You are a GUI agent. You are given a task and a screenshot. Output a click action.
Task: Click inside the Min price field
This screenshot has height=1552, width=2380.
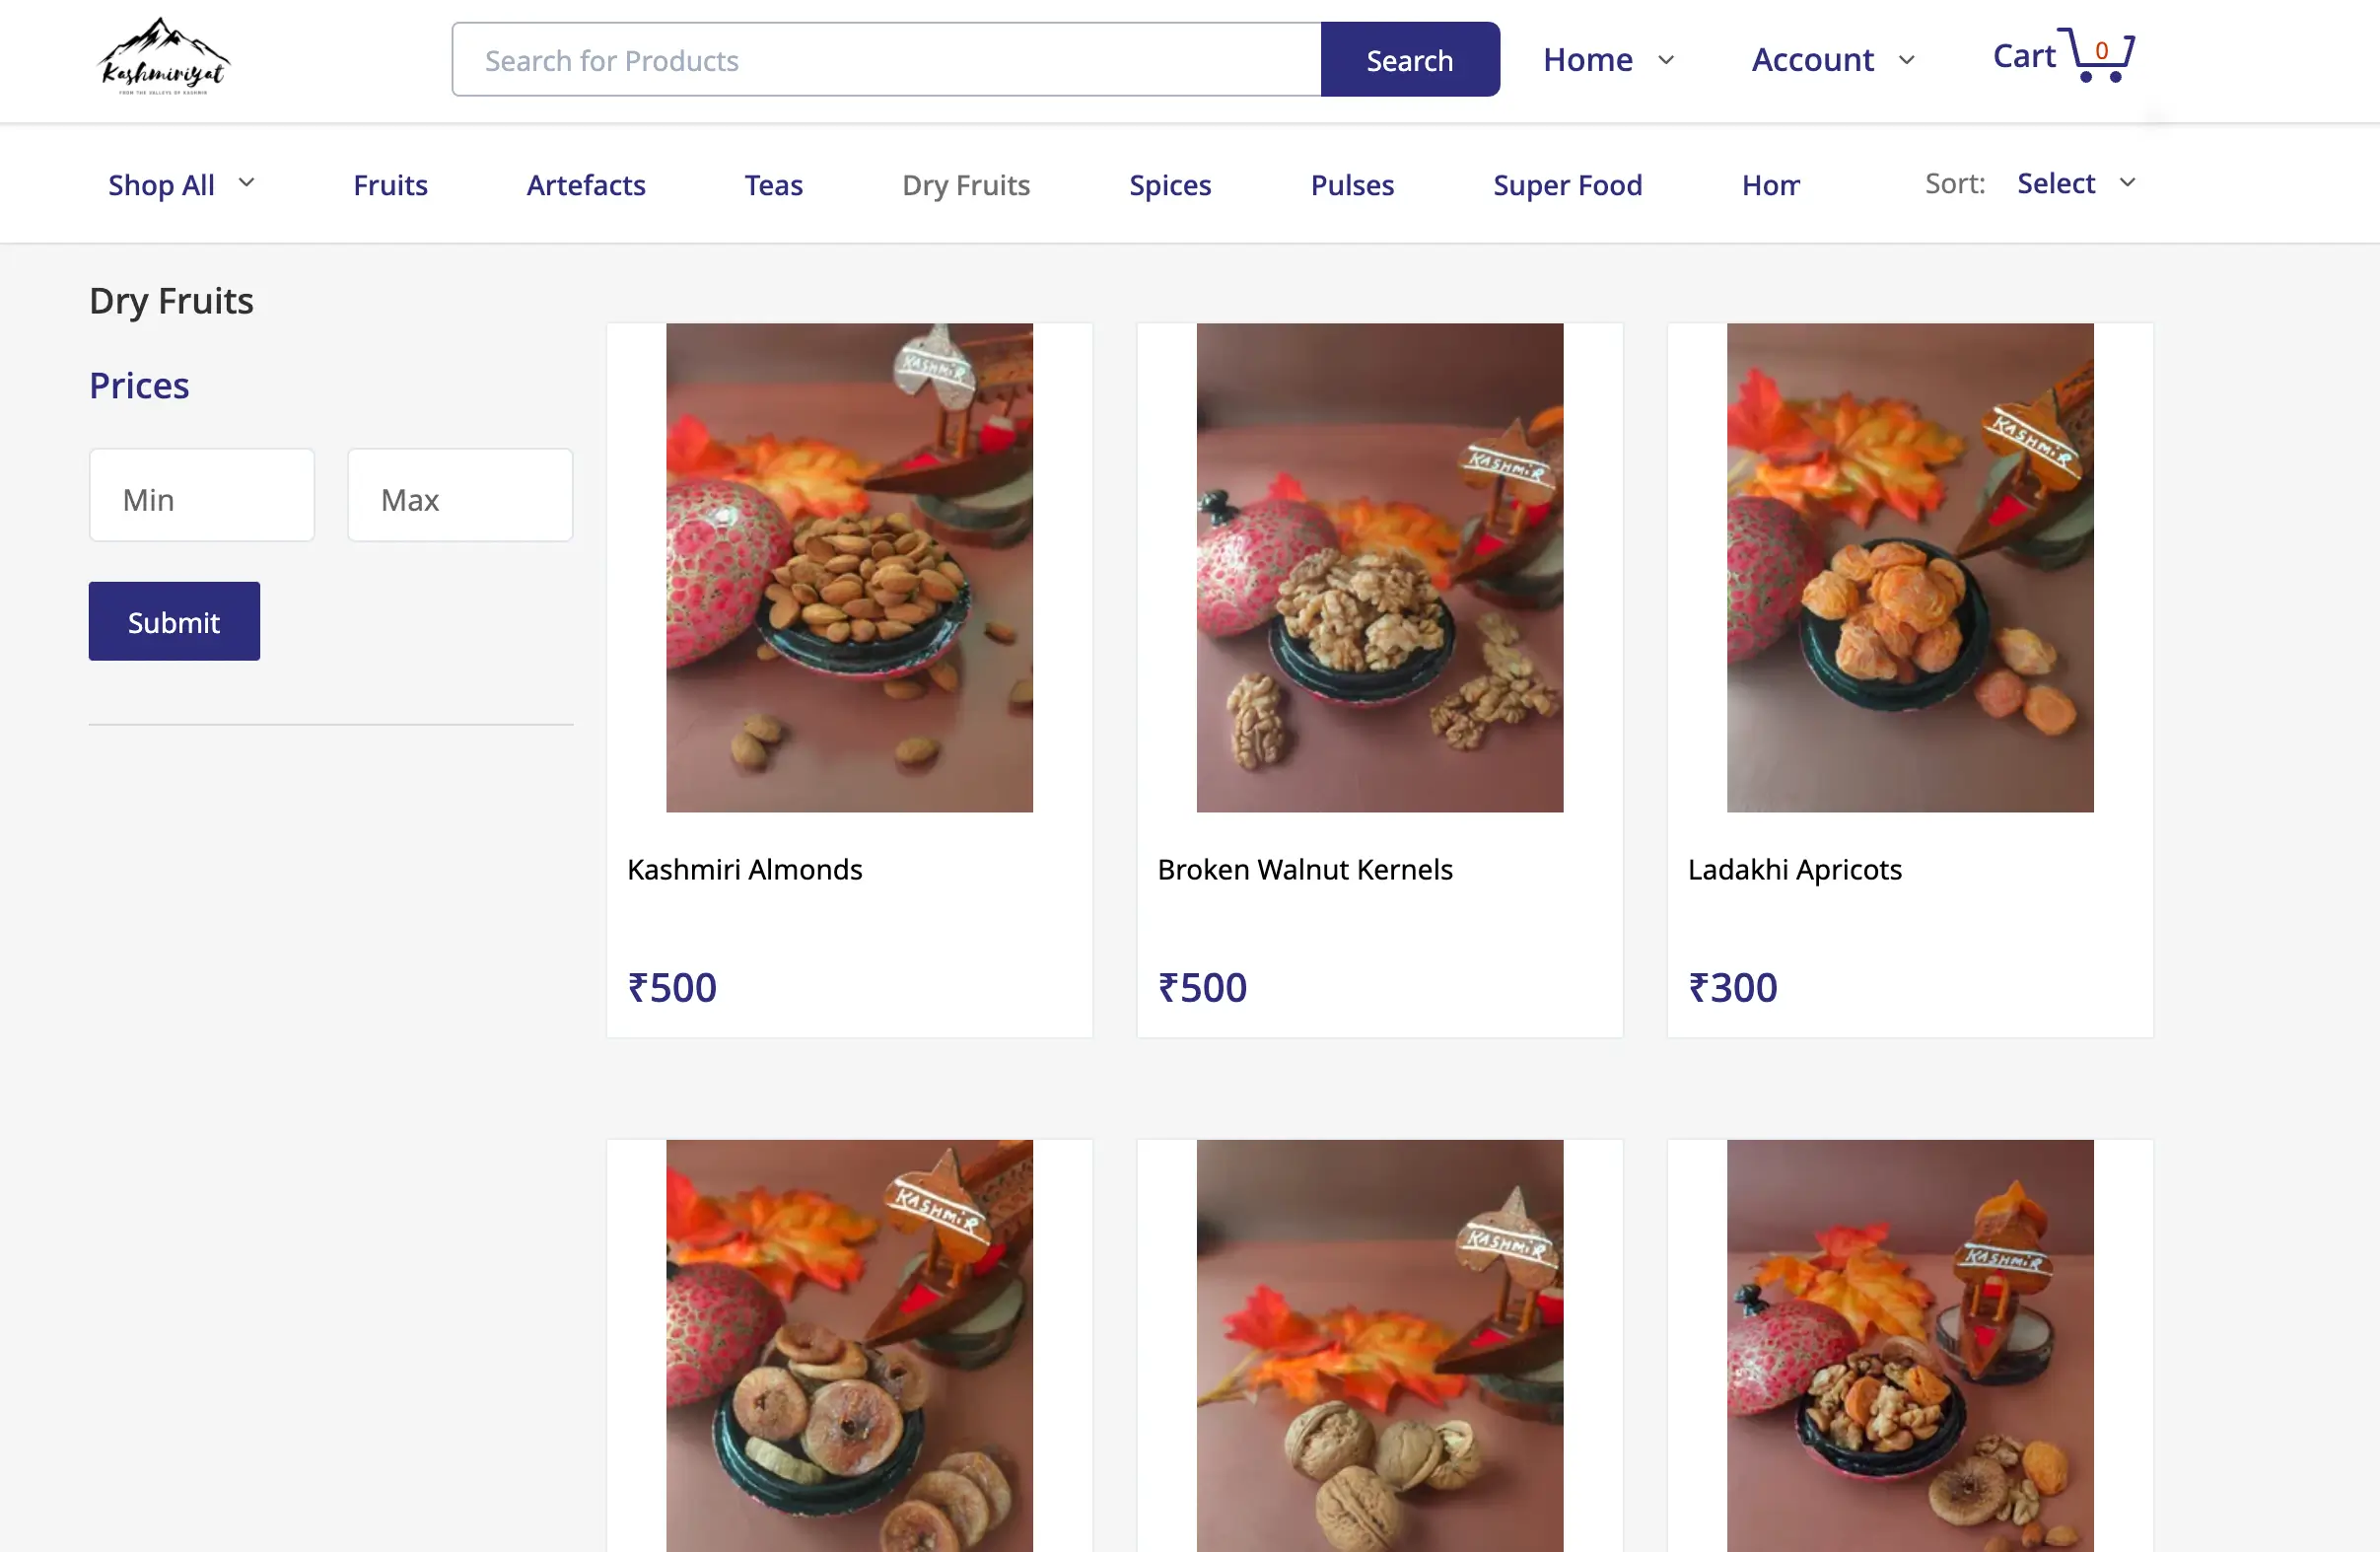[x=201, y=494]
